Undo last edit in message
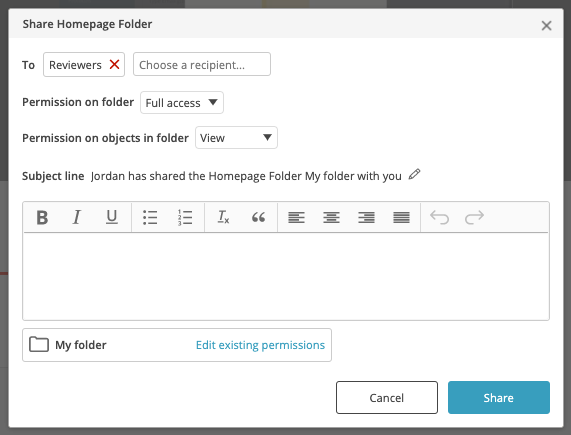The width and height of the screenshot is (571, 435). [x=440, y=217]
